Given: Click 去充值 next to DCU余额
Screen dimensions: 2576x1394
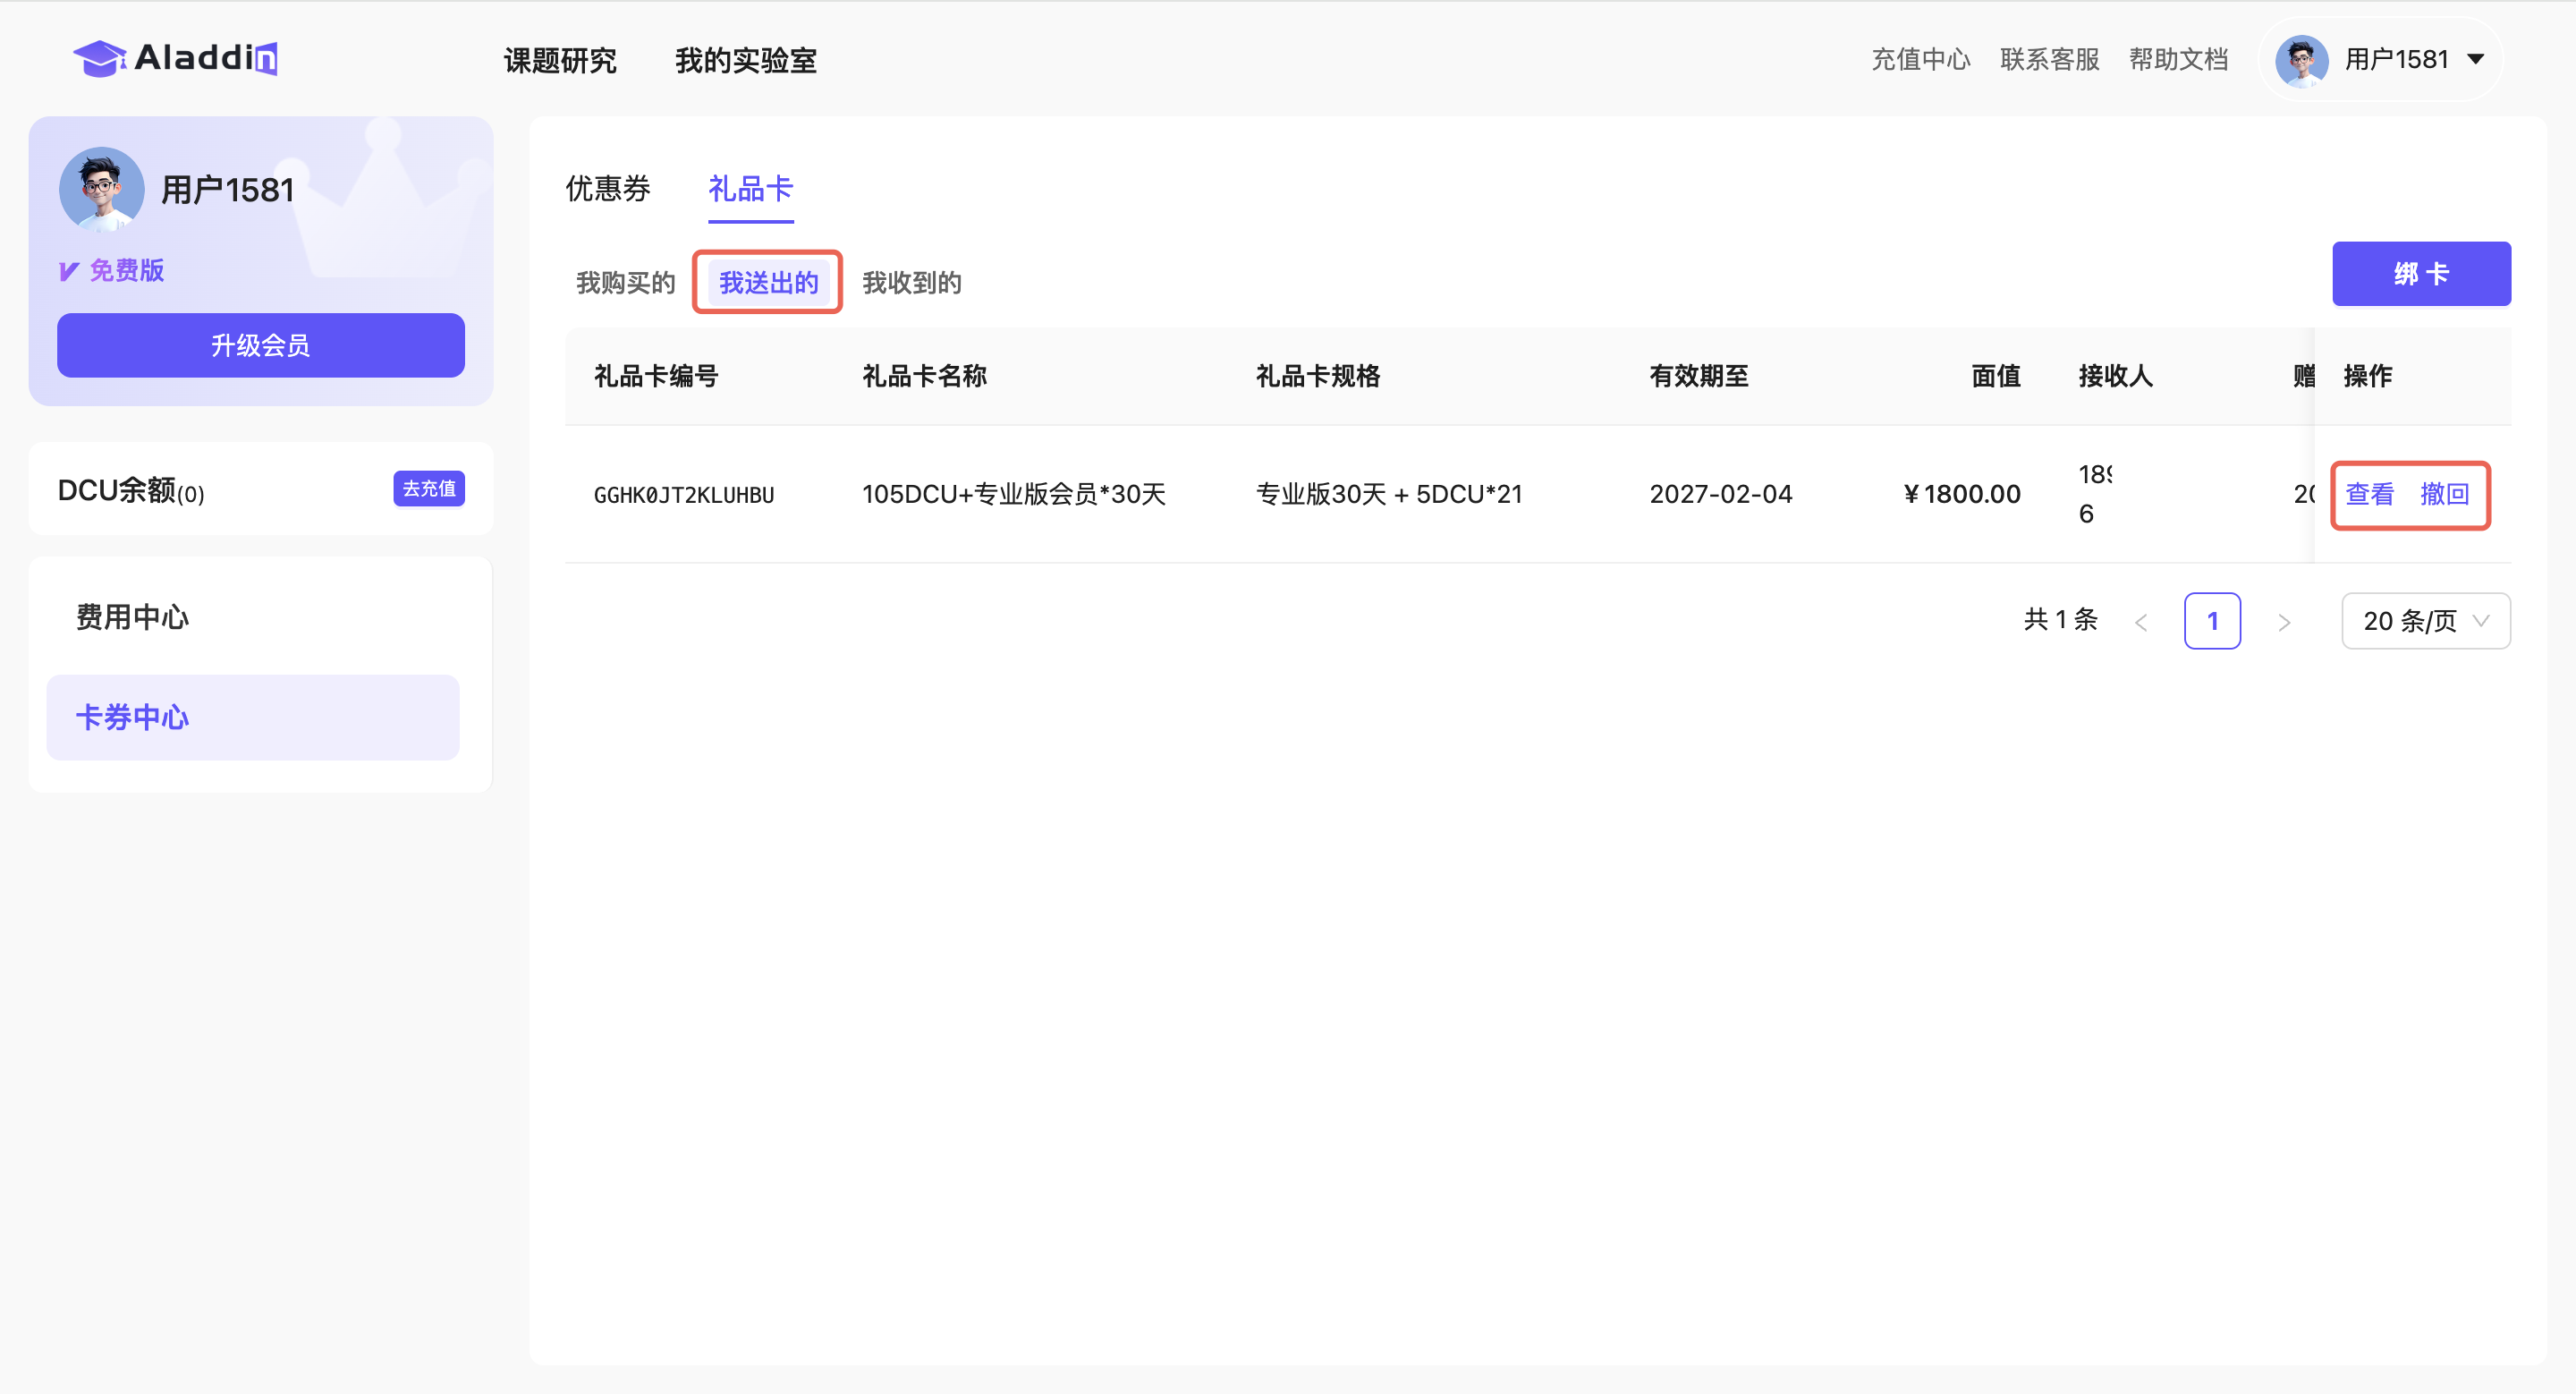Looking at the screenshot, I should point(428,489).
